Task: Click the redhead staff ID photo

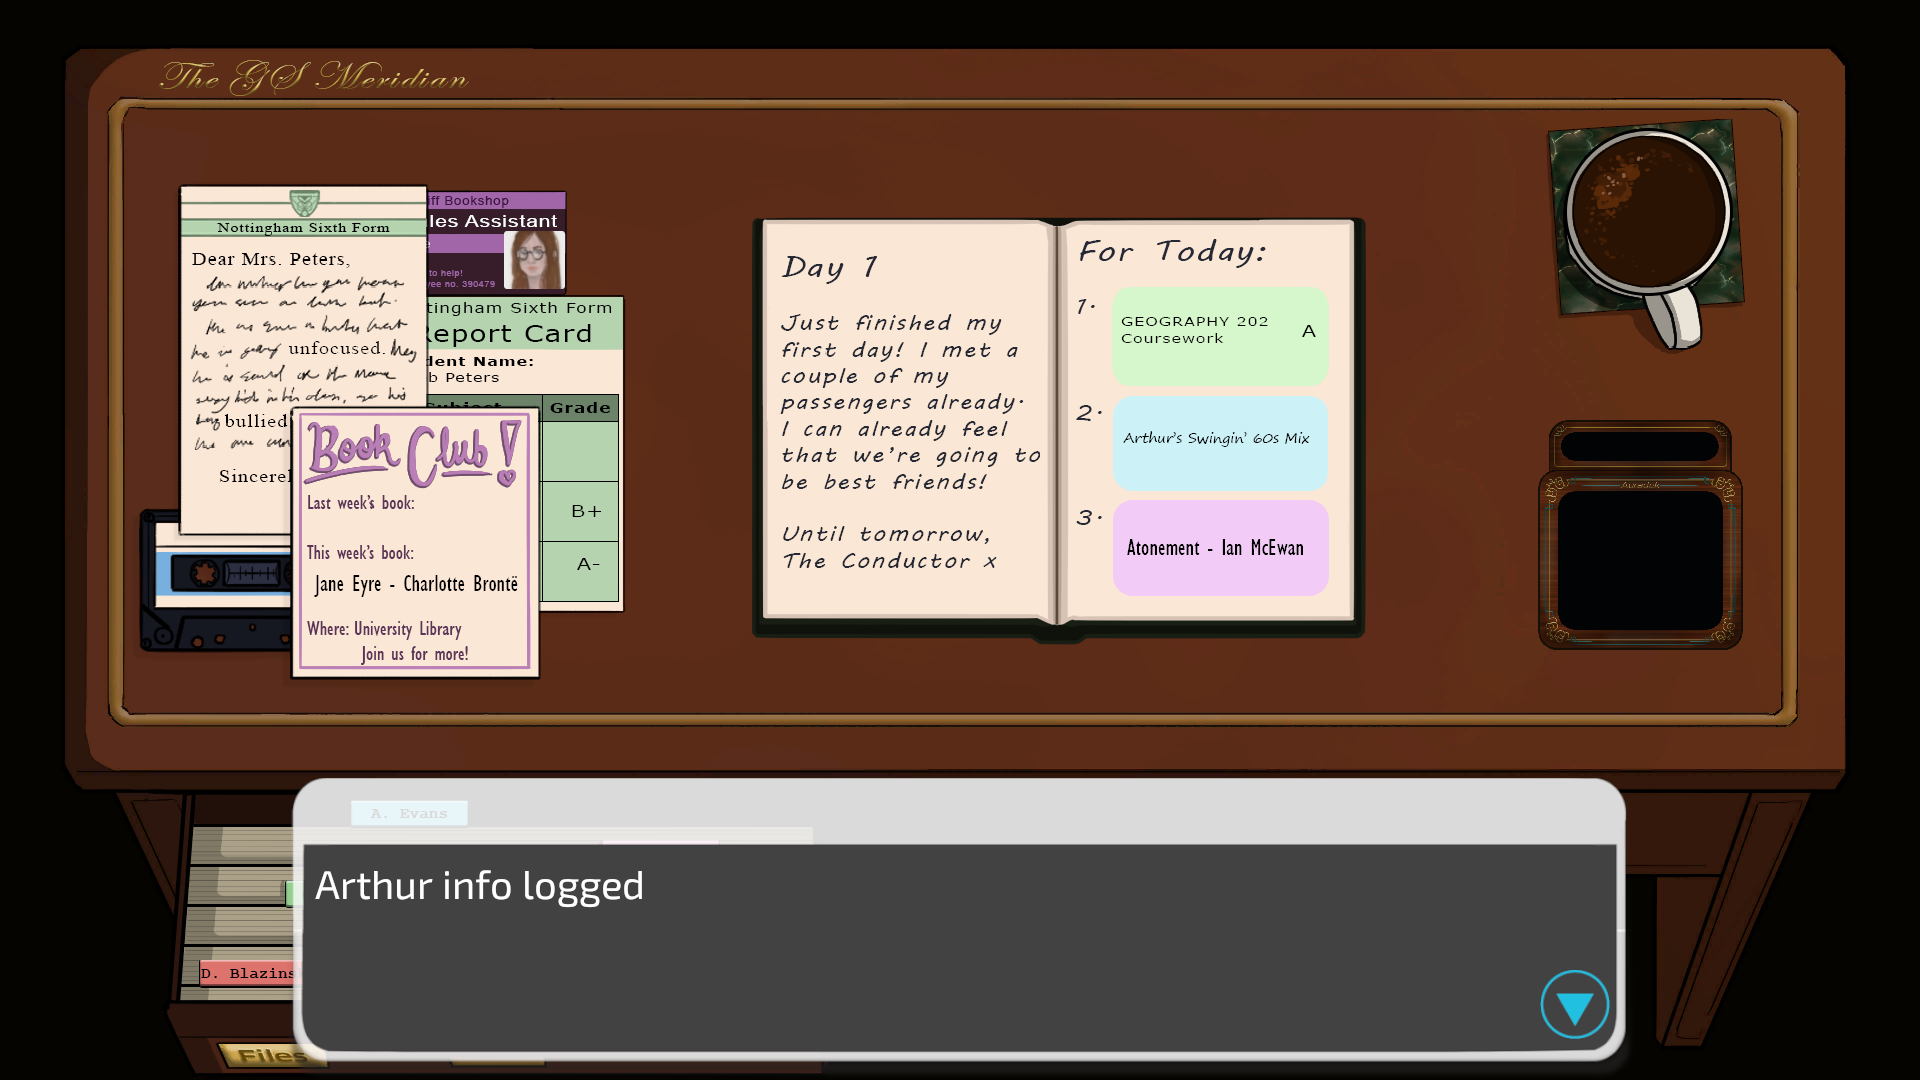Action: (x=534, y=260)
